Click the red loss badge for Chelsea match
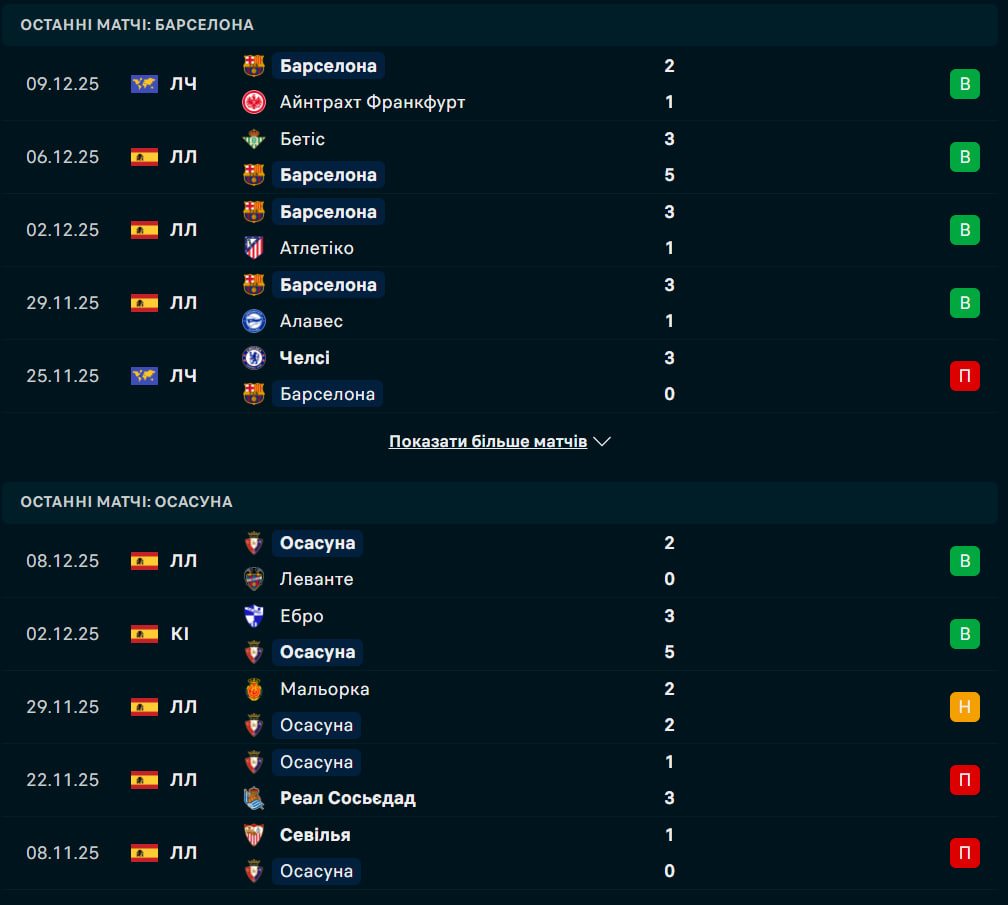Screen dimensions: 1008x905 (964, 376)
